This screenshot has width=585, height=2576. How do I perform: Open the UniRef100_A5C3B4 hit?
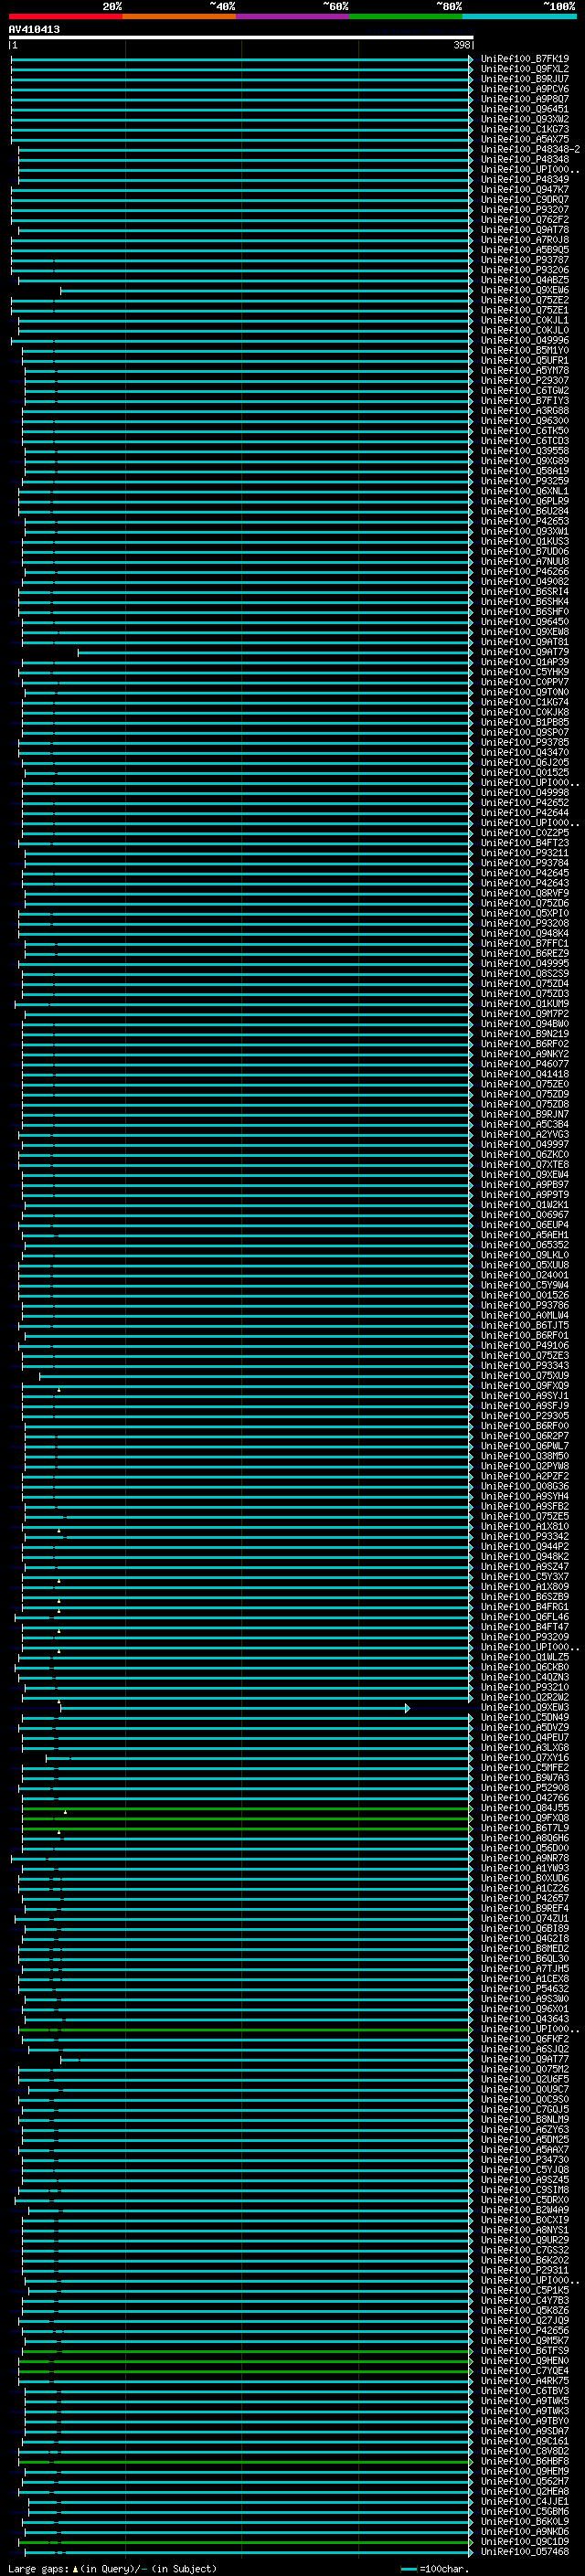(525, 1124)
